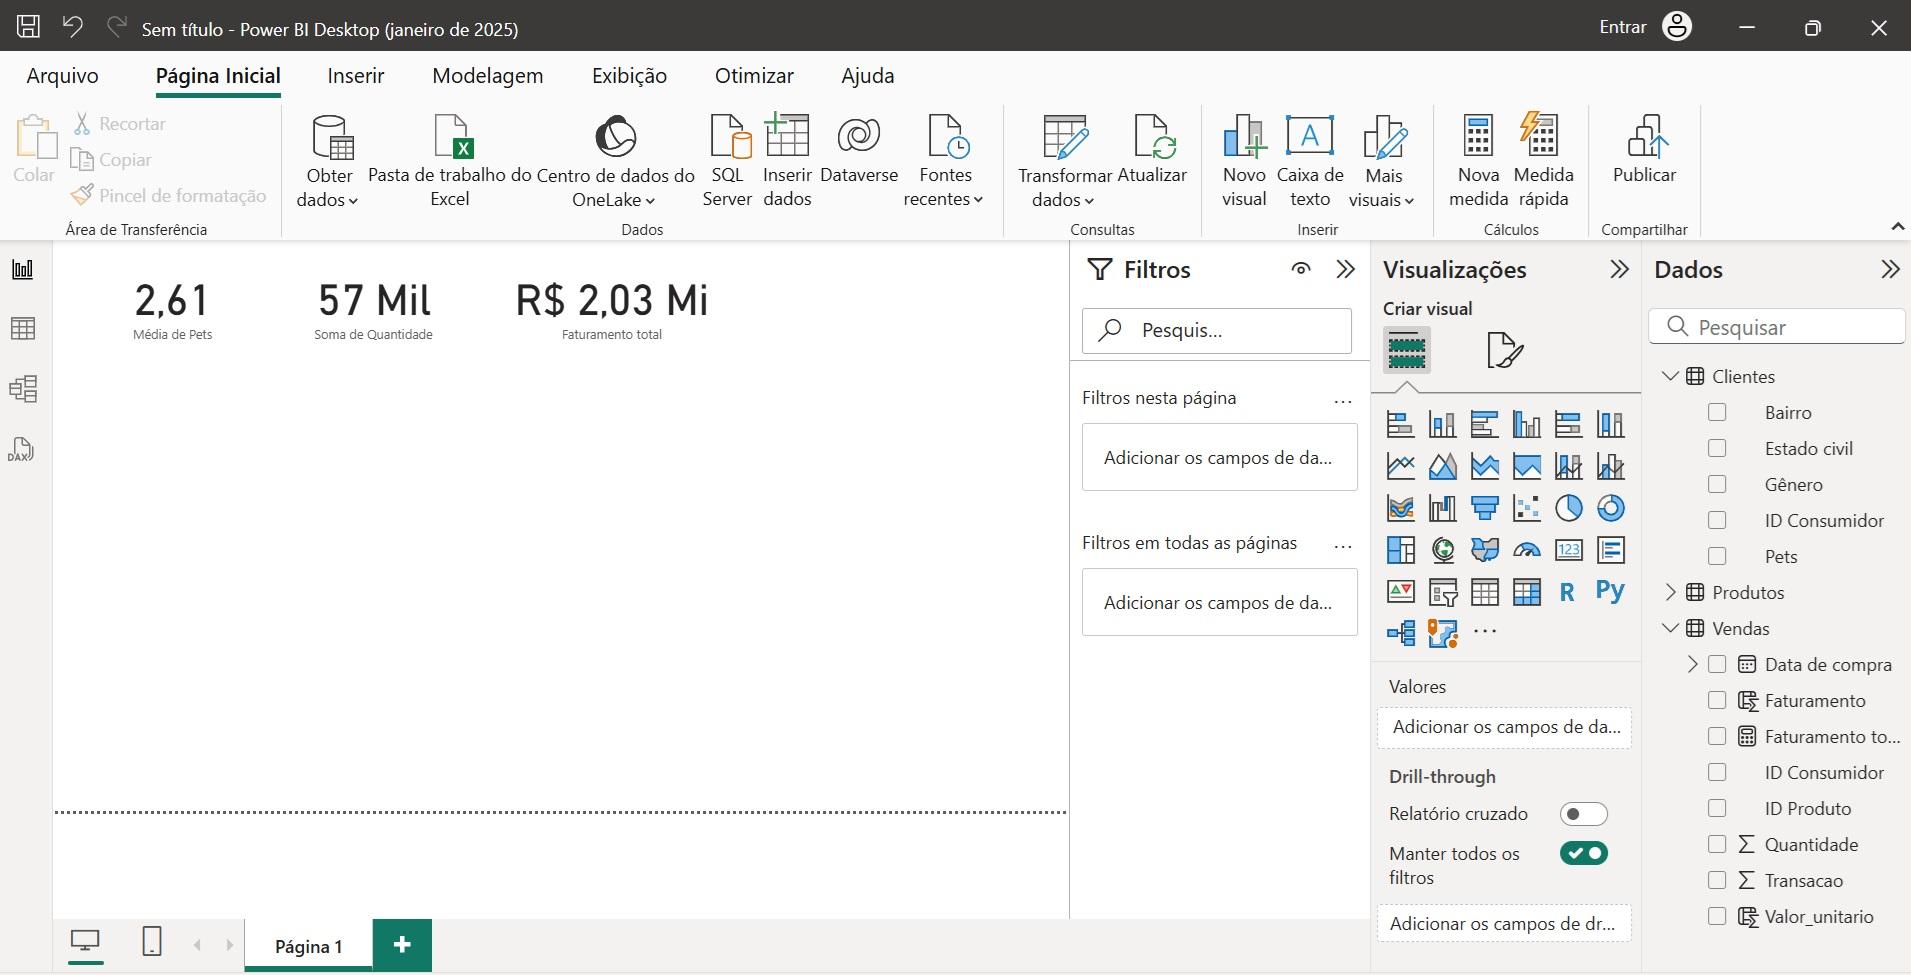Click the Transformar dados icon

[1064, 138]
